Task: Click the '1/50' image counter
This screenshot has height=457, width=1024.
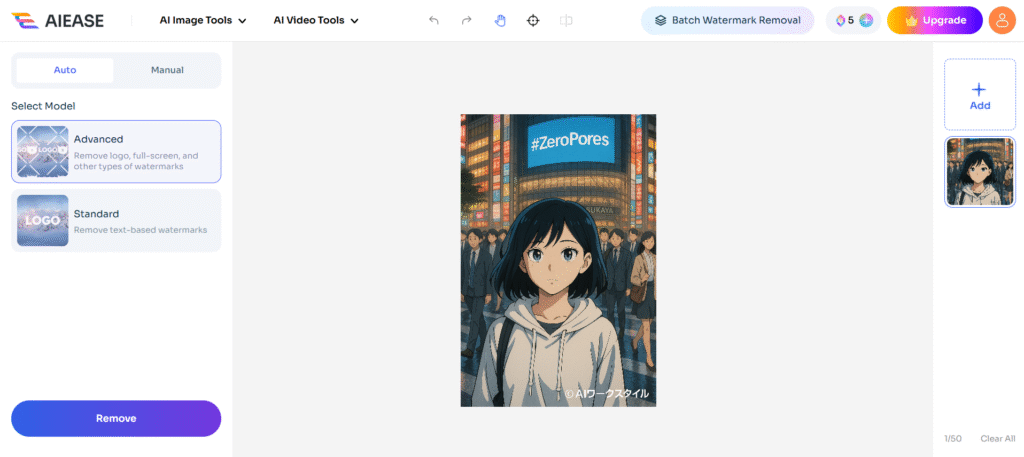Action: point(953,439)
